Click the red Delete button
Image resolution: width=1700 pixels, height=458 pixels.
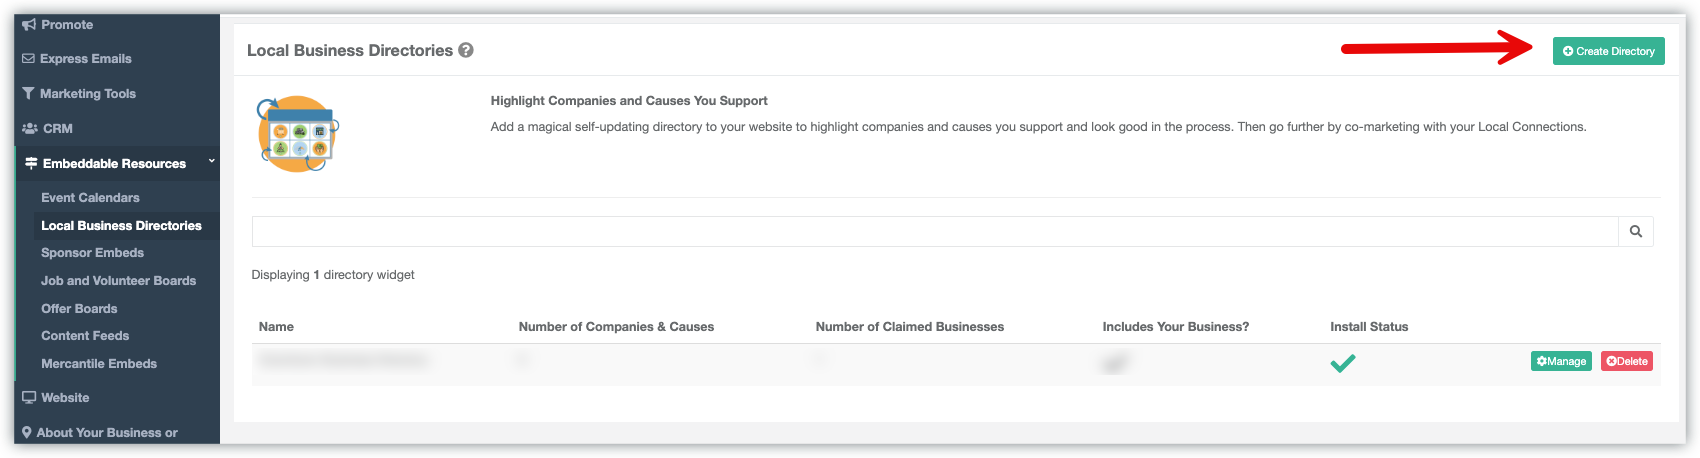point(1627,361)
